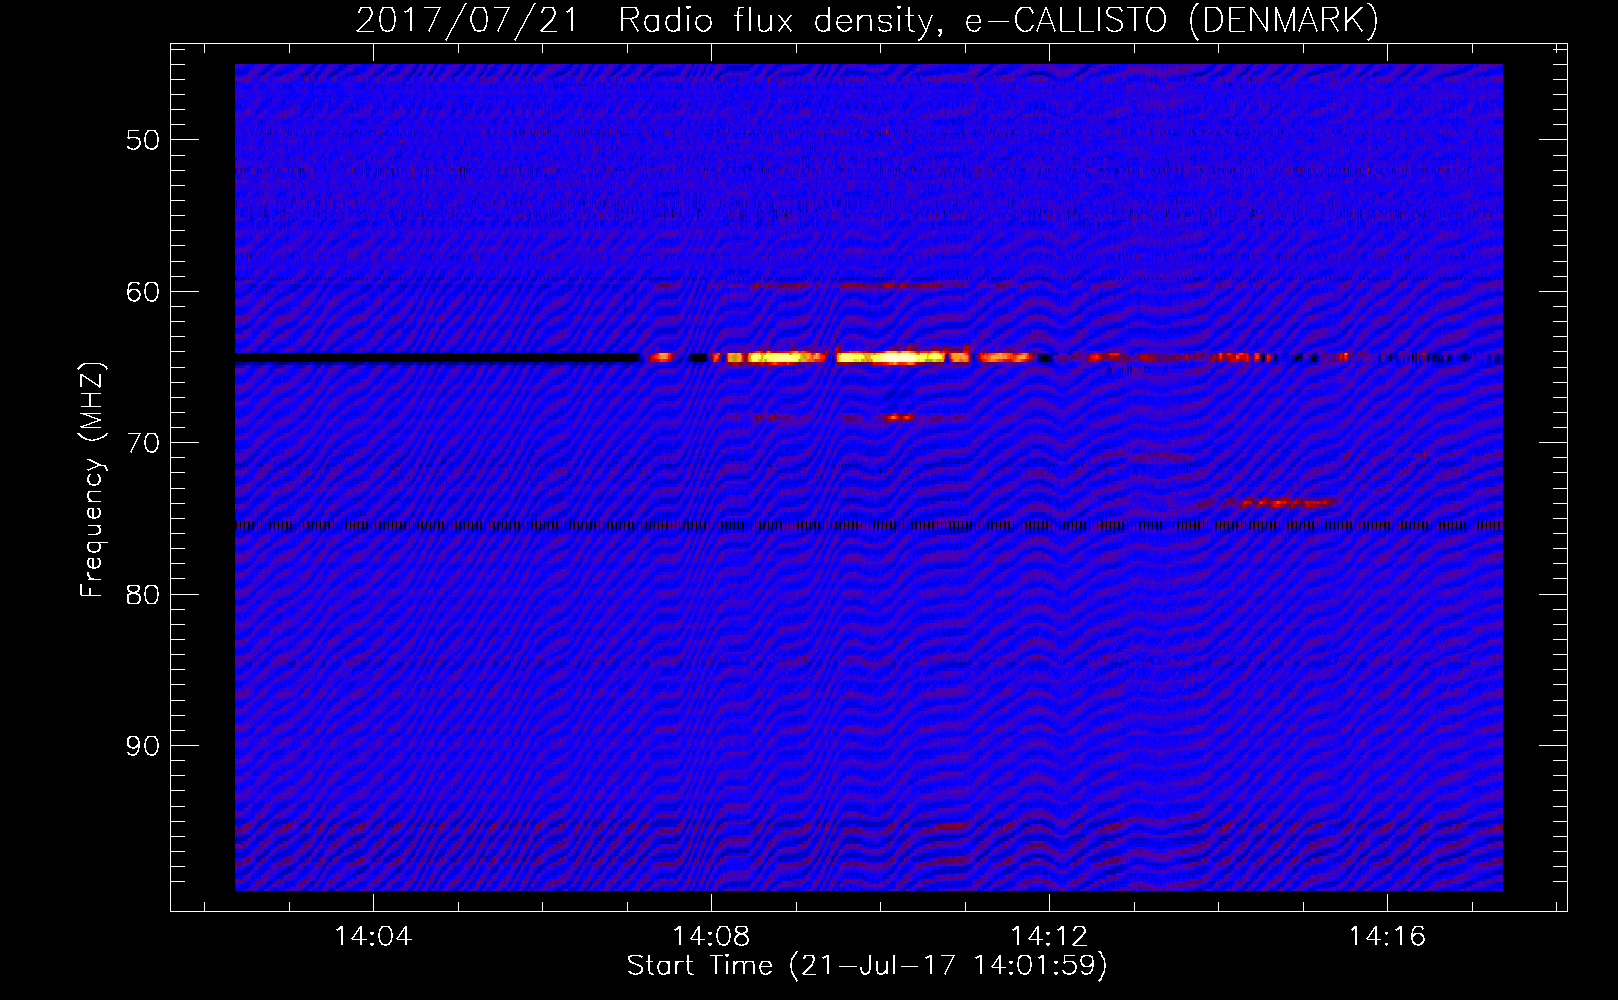1618x1000 pixels.
Task: Click the brightest yellow-white burst near 64 MHz
Action: (890, 357)
